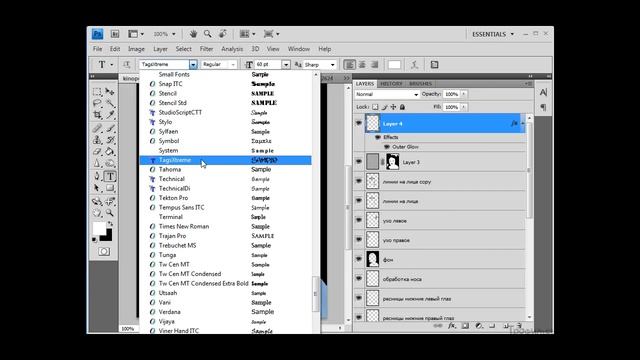This screenshot has height=360, width=640.
Task: Select the Clone Stamp tool
Action: click(x=97, y=140)
